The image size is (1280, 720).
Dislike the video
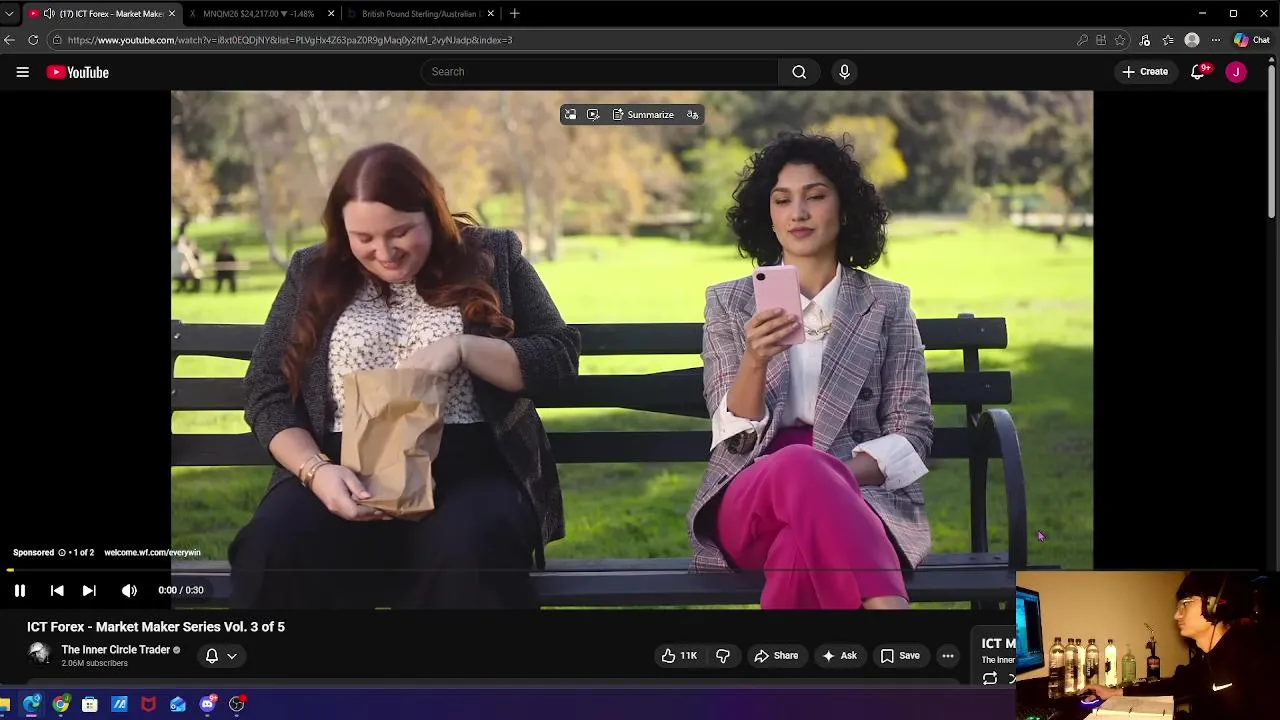[723, 656]
